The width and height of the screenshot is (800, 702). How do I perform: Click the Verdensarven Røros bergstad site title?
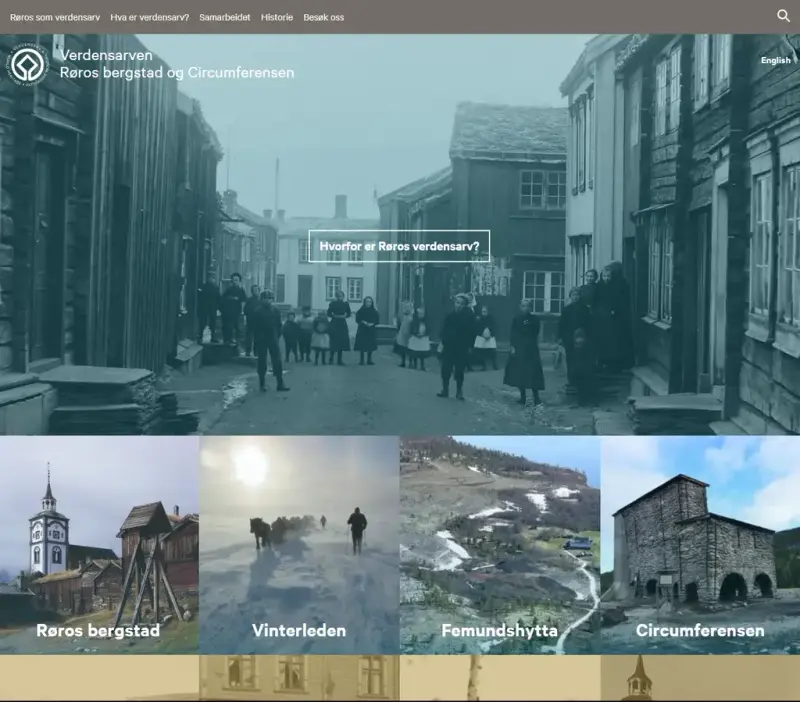pos(177,64)
